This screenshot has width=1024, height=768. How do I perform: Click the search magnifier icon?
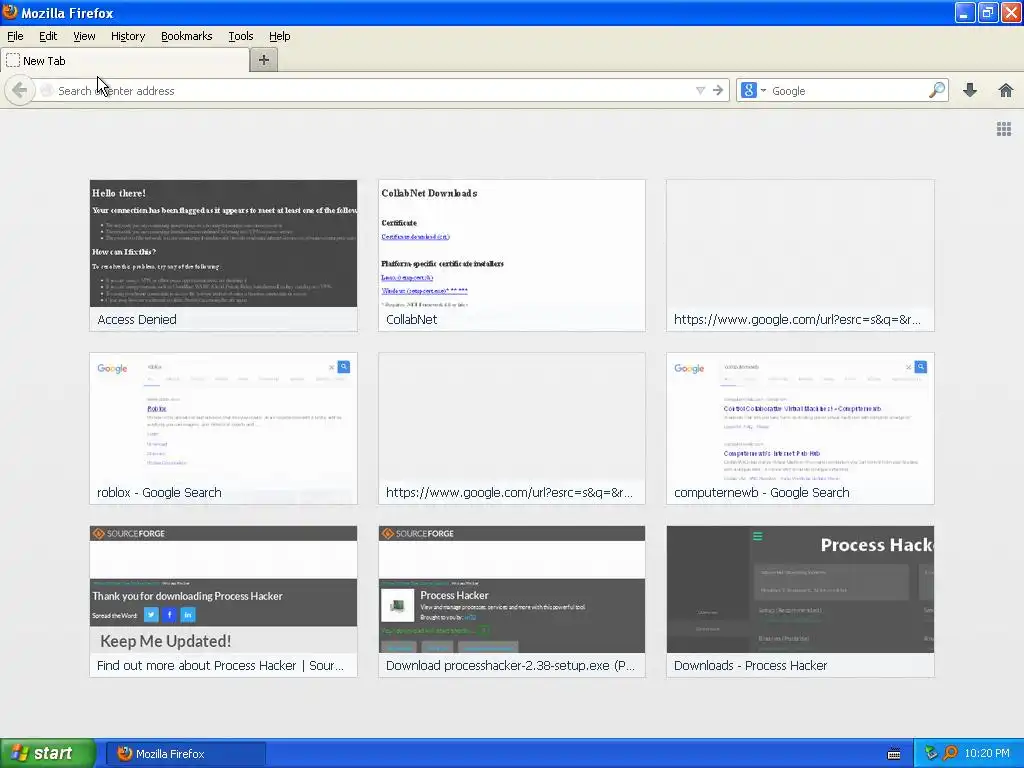937,90
